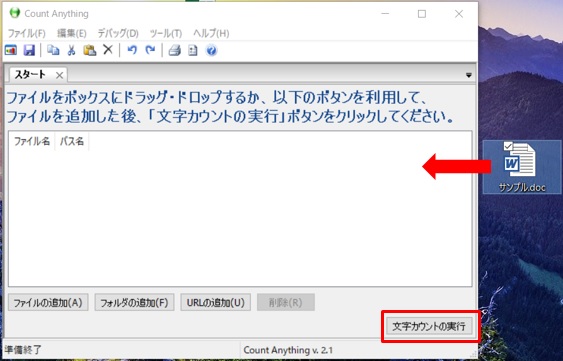Click the 準備終了 status bar text
This screenshot has height=361, width=563.
click(x=23, y=350)
